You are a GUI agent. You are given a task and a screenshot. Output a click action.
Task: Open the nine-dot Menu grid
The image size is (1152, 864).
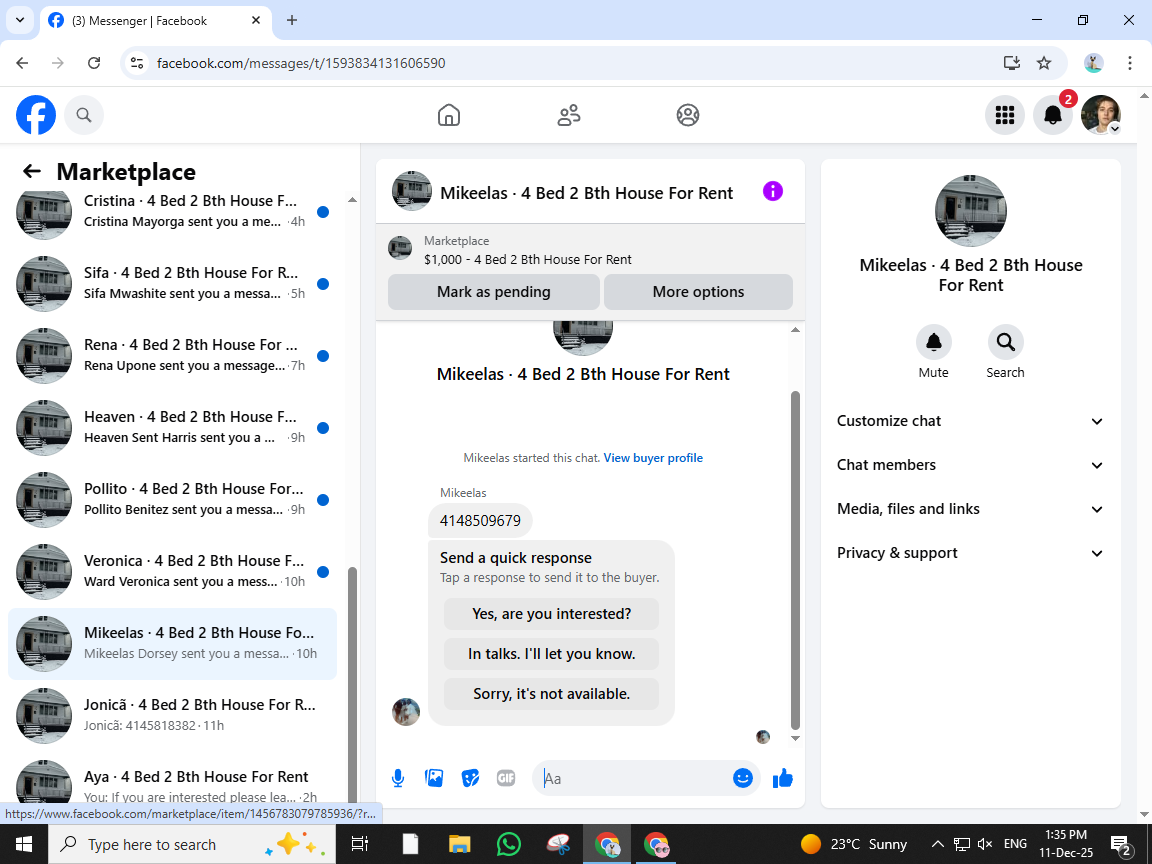coord(1004,115)
